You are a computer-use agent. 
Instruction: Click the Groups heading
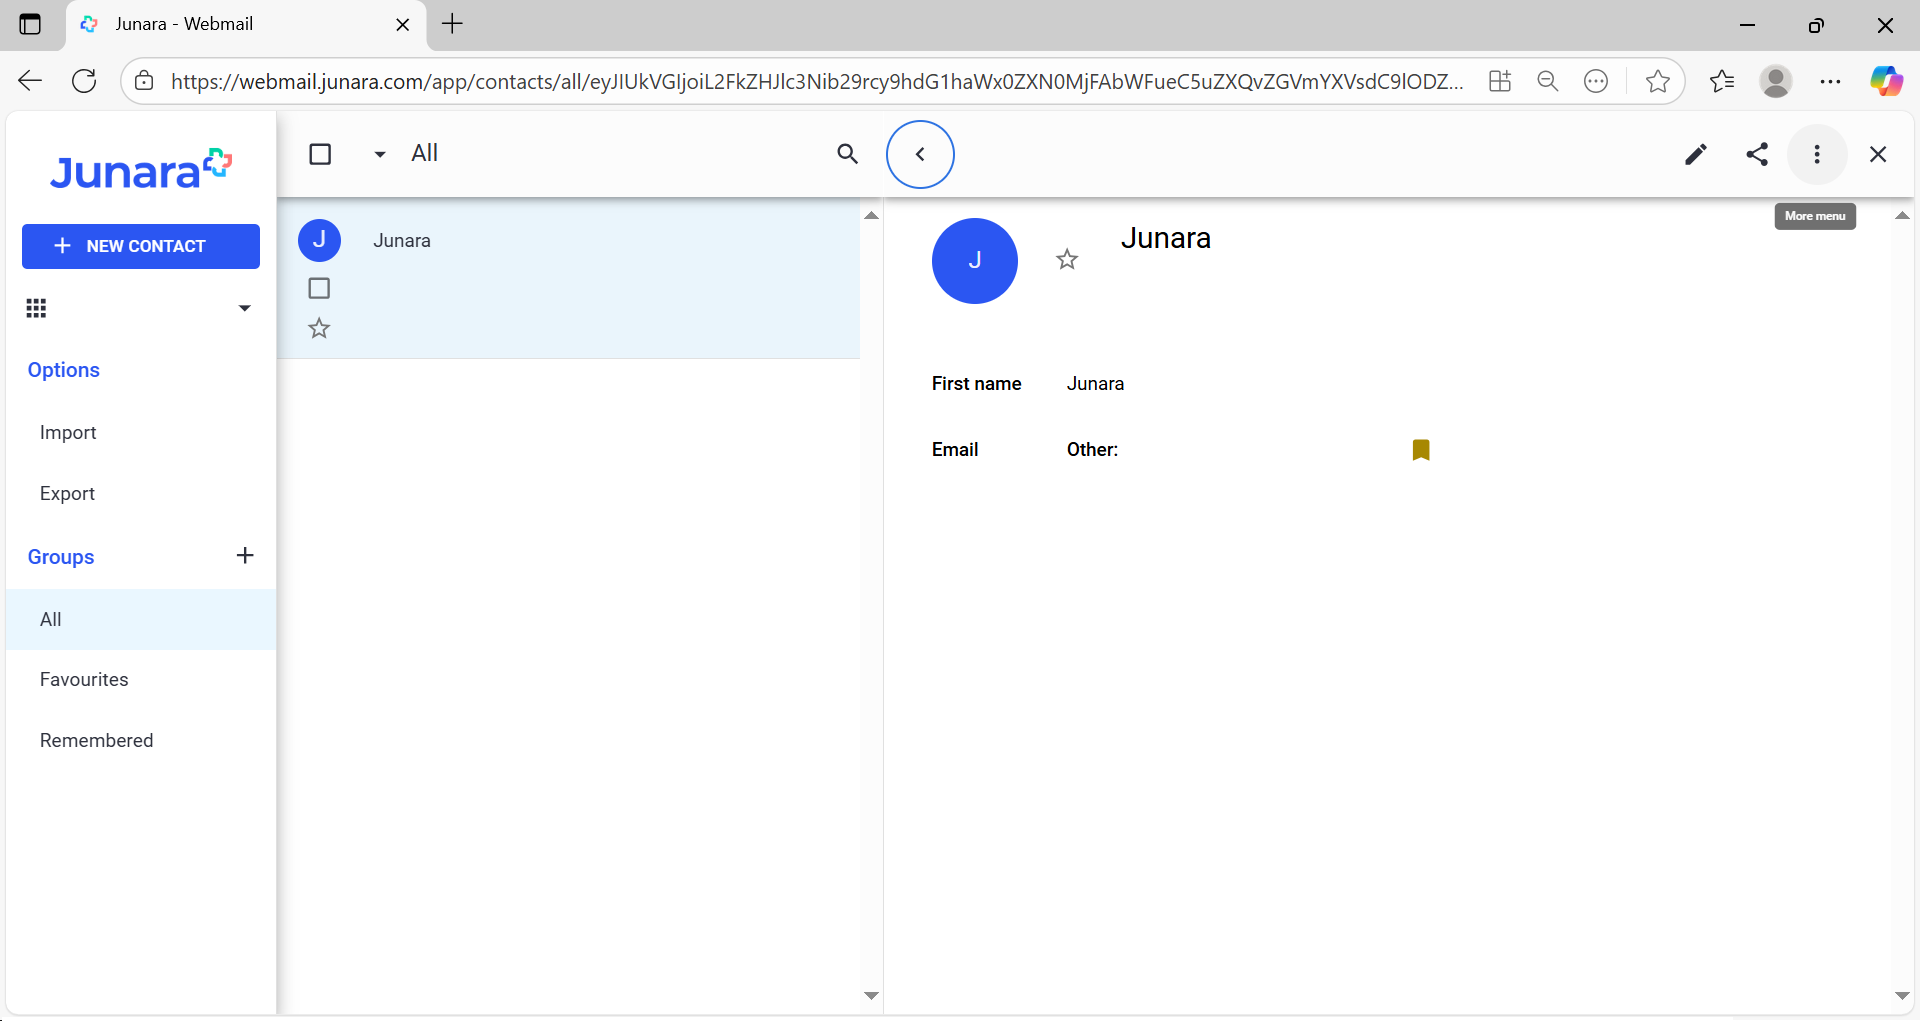coord(61,557)
